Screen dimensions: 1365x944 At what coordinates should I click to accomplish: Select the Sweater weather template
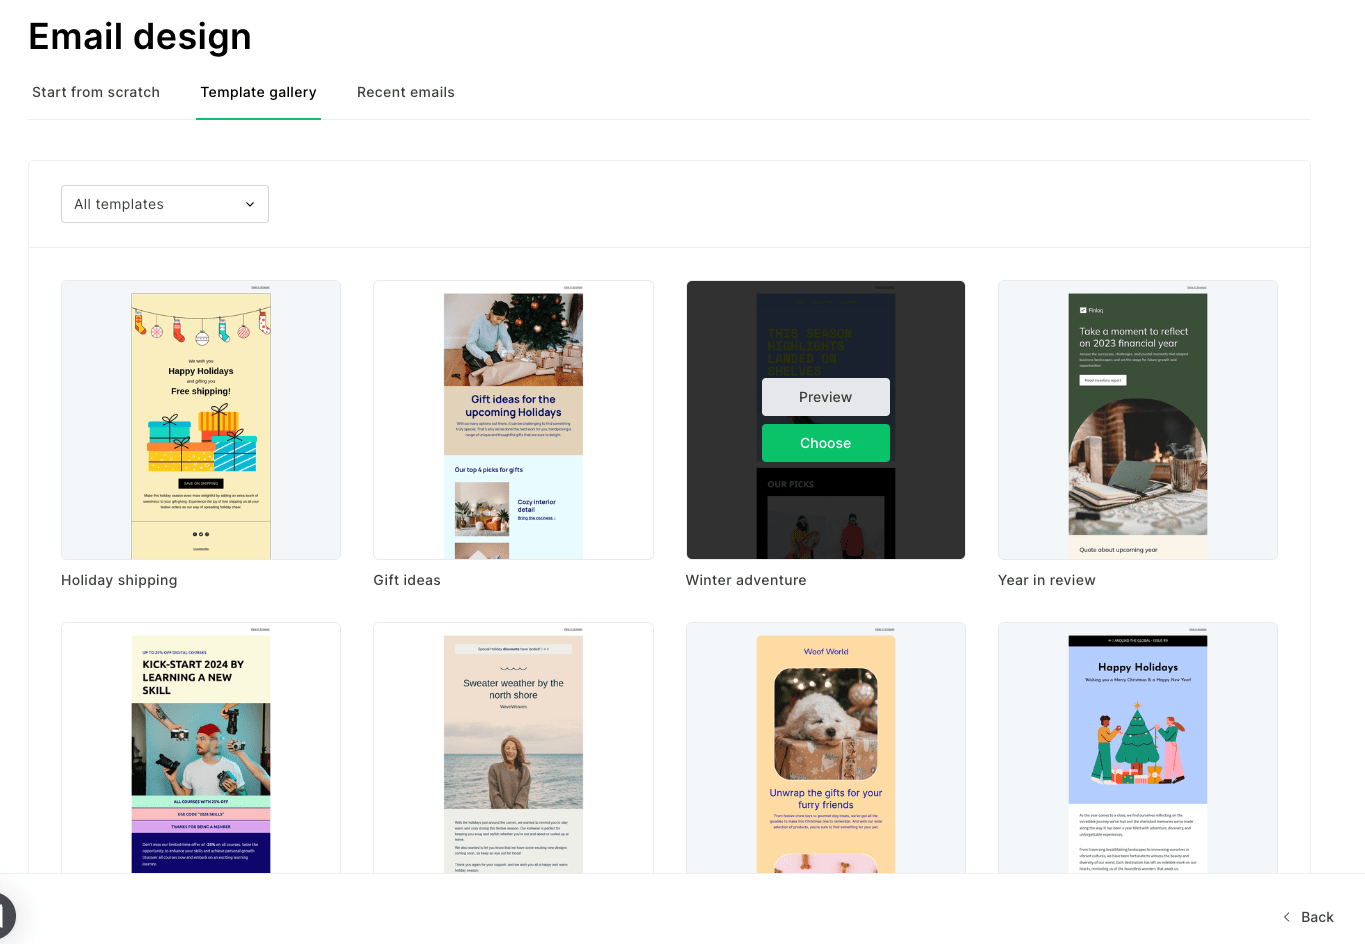513,750
